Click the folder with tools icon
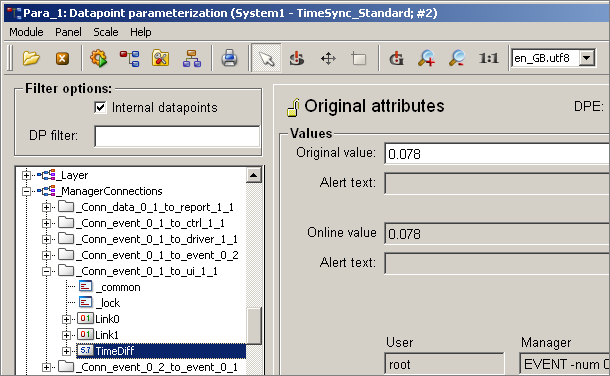Viewport: 610px width, 376px height. tap(161, 58)
